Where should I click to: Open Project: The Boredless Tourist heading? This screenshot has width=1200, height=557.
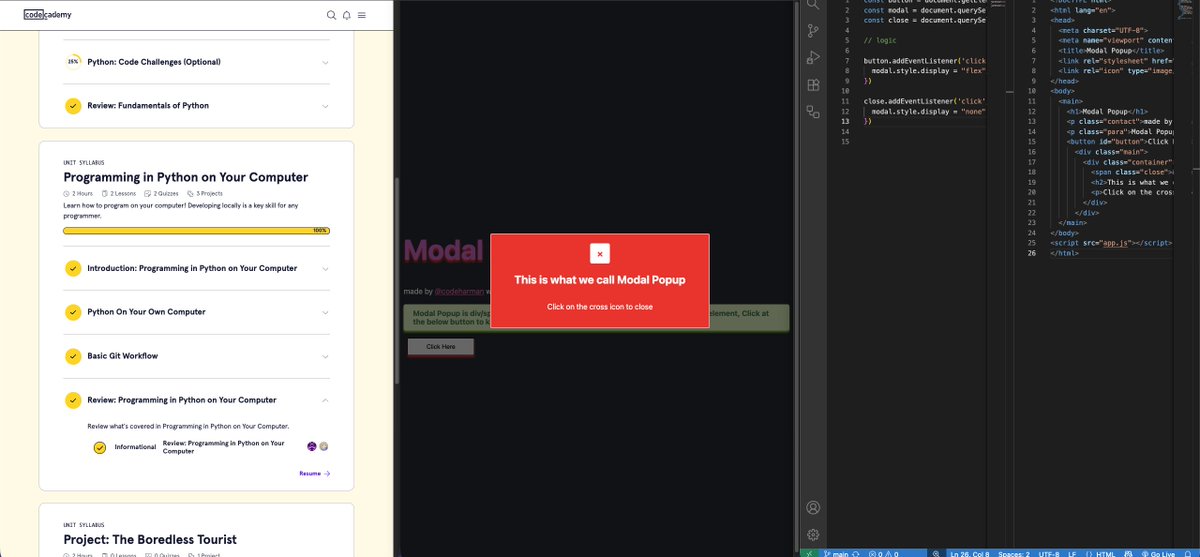click(151, 538)
